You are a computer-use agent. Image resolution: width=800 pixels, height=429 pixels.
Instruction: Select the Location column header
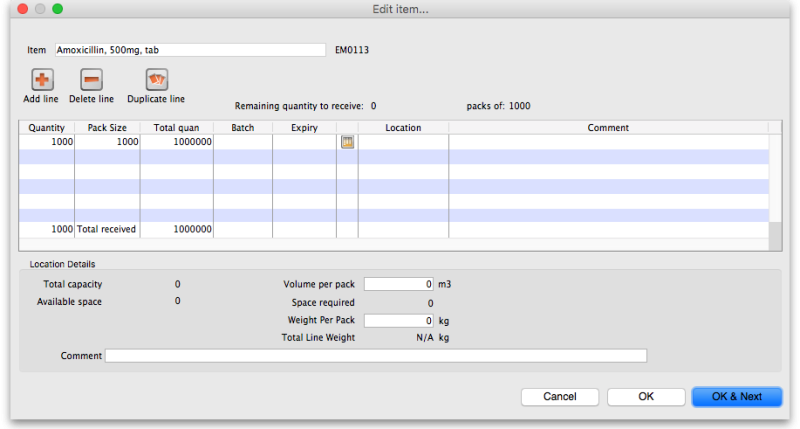point(403,128)
